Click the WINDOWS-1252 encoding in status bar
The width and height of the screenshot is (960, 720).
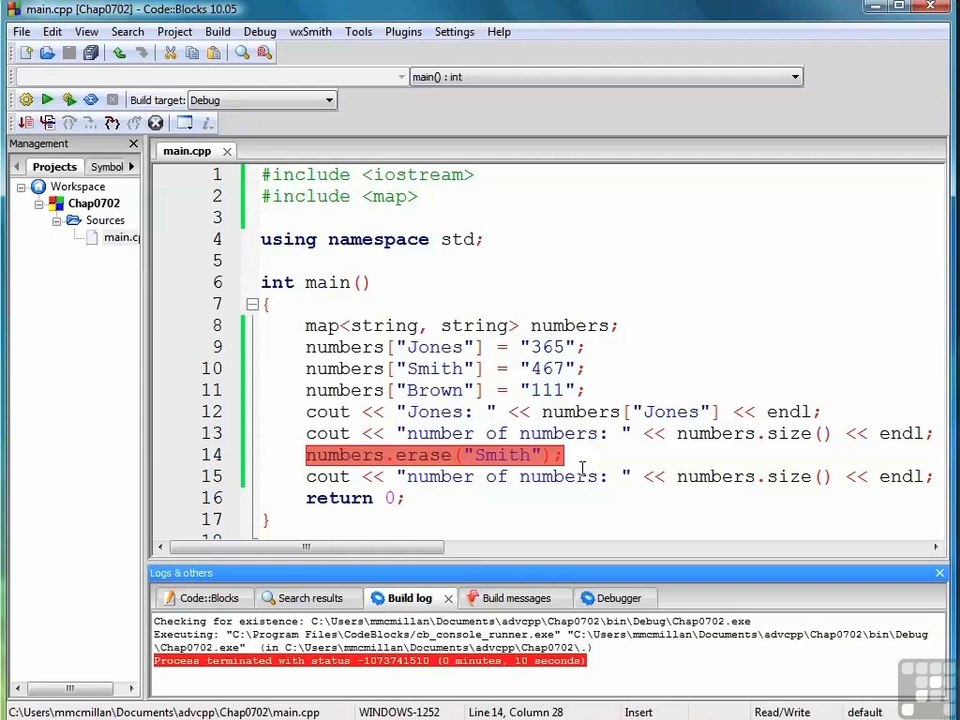tap(399, 713)
